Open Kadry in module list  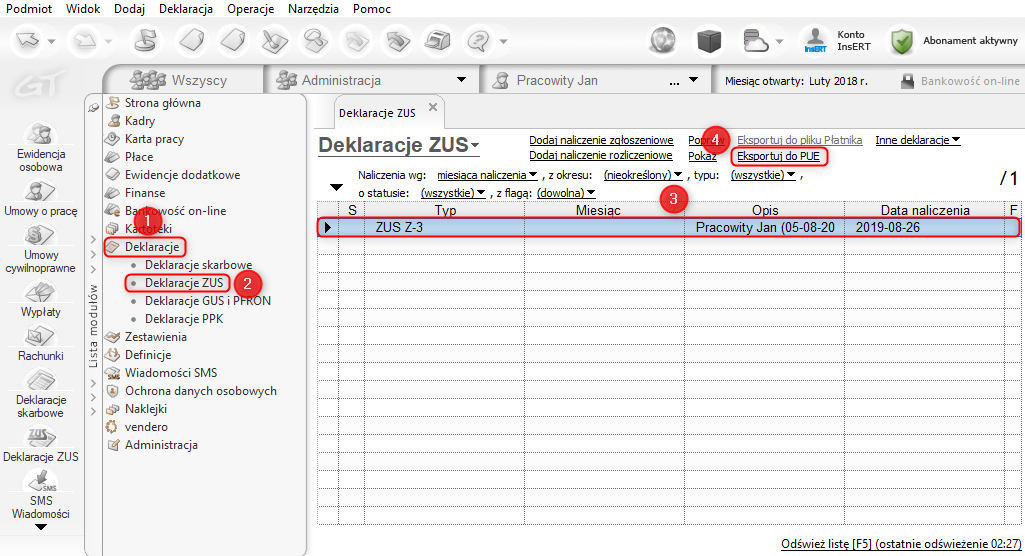(140, 121)
